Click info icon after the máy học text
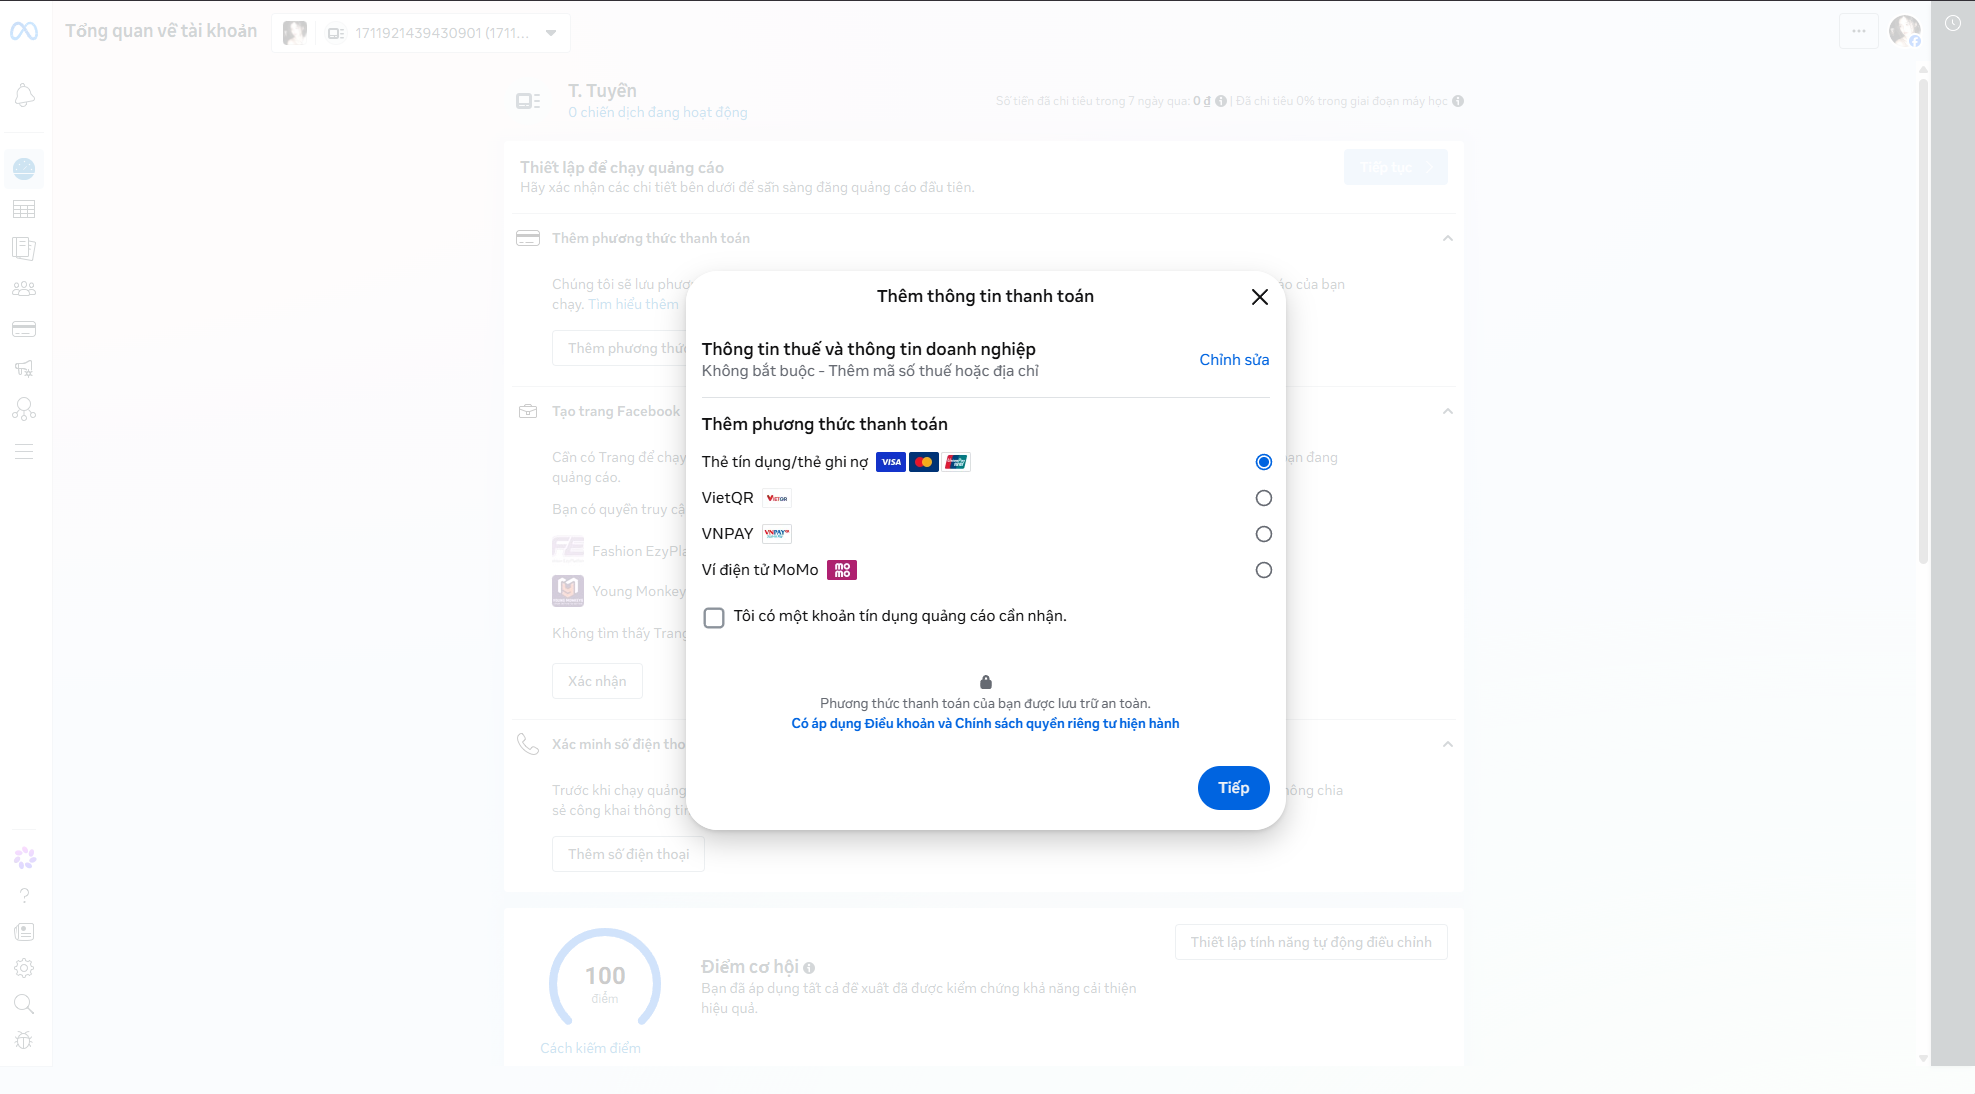 (1458, 101)
